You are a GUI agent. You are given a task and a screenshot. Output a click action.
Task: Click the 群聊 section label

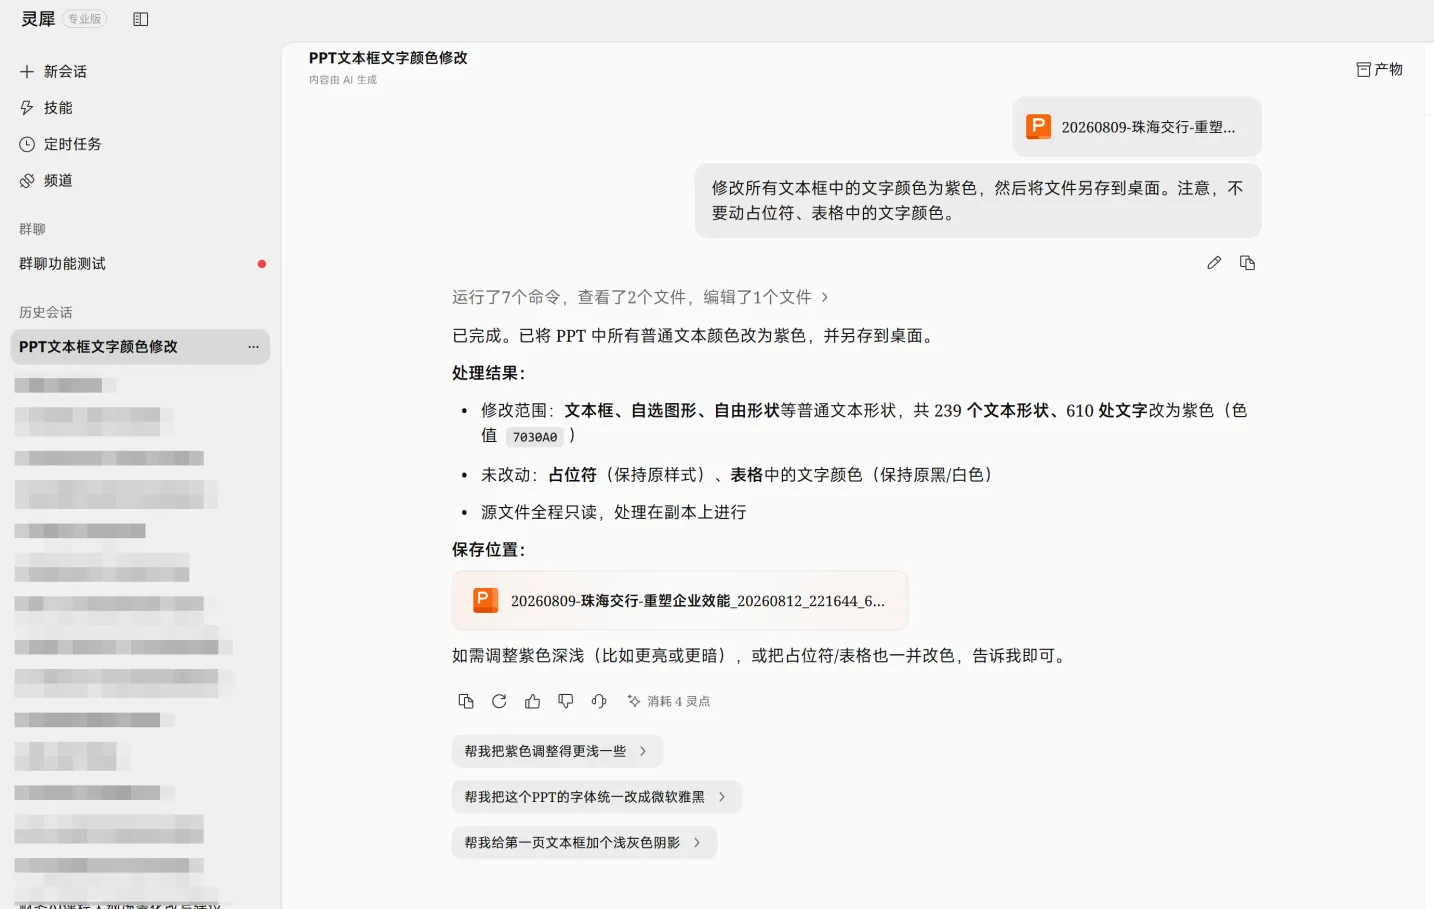coord(32,229)
